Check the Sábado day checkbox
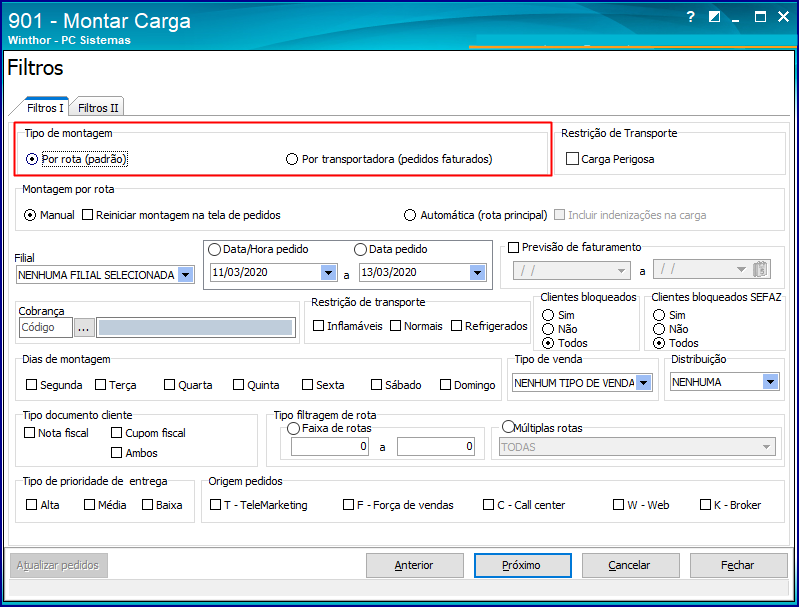 [x=377, y=385]
